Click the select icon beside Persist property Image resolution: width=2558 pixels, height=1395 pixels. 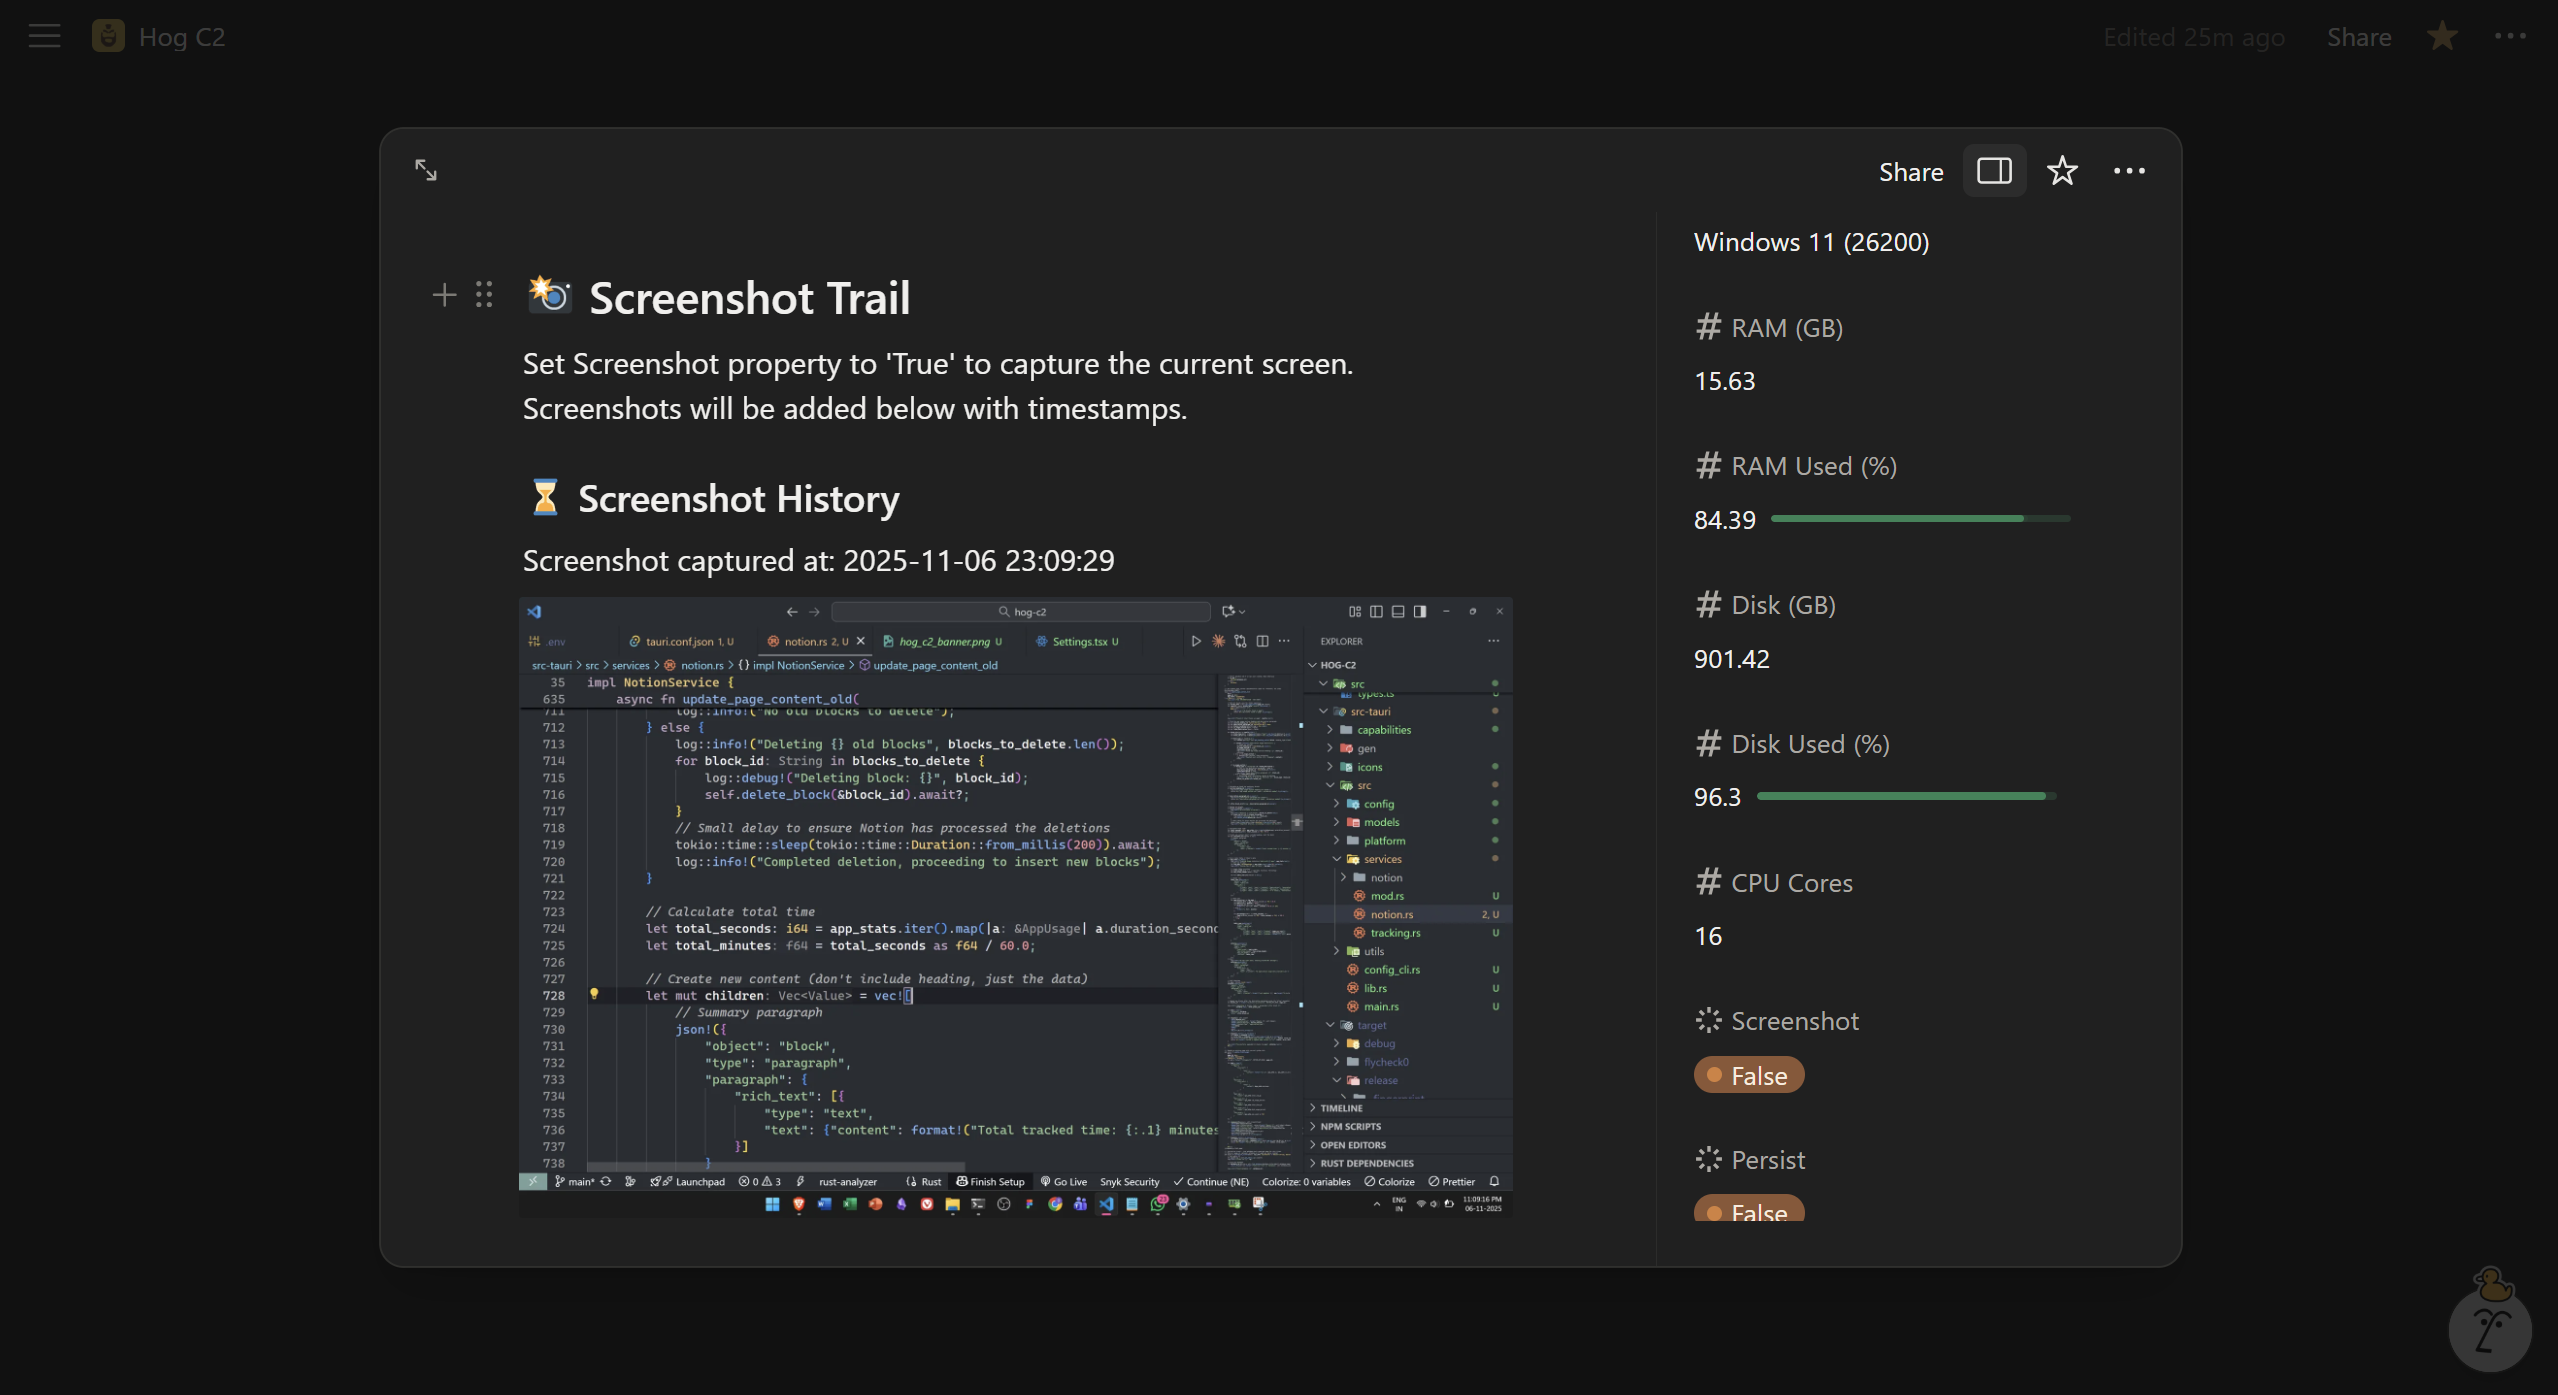point(1709,1159)
